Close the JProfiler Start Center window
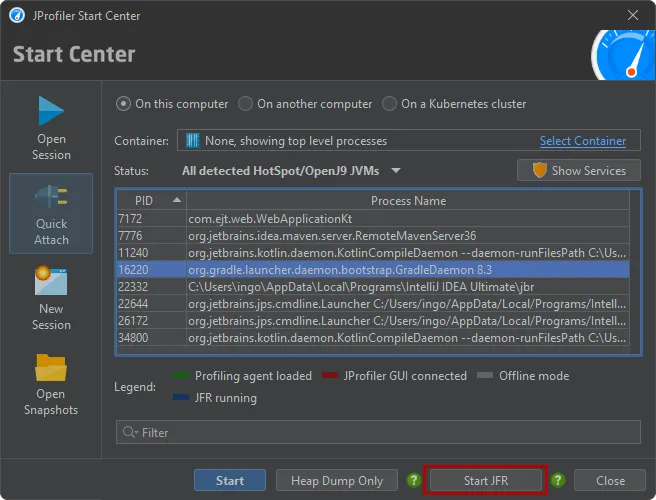656x500 pixels. [x=633, y=15]
